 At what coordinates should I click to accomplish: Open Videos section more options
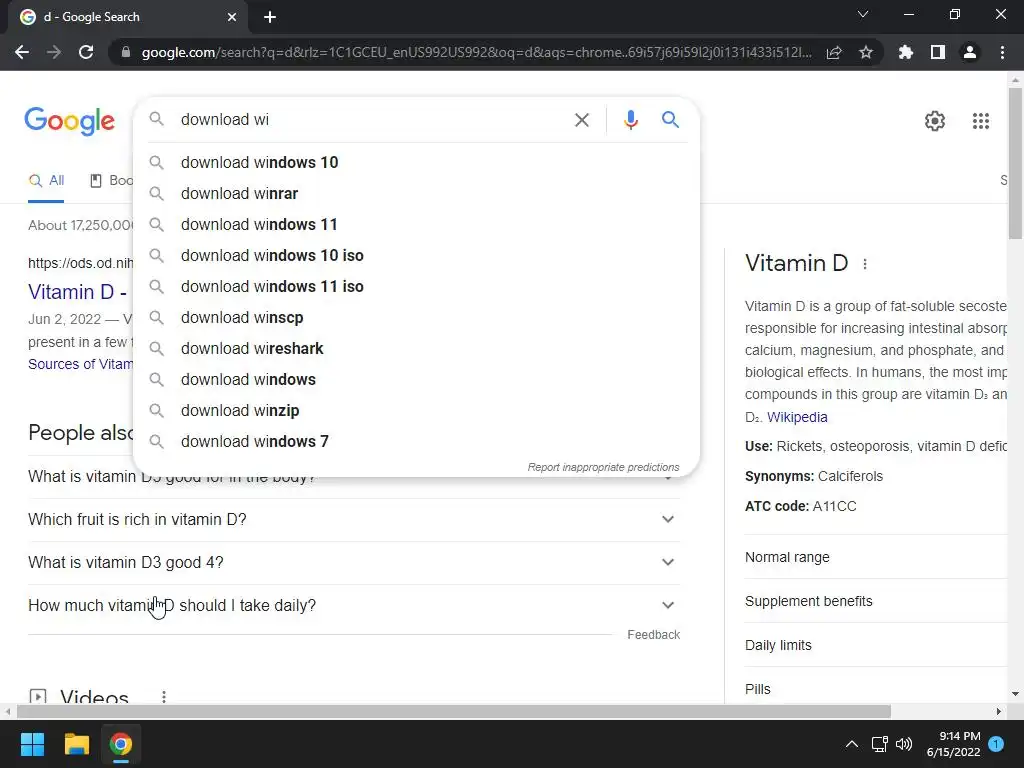[164, 696]
